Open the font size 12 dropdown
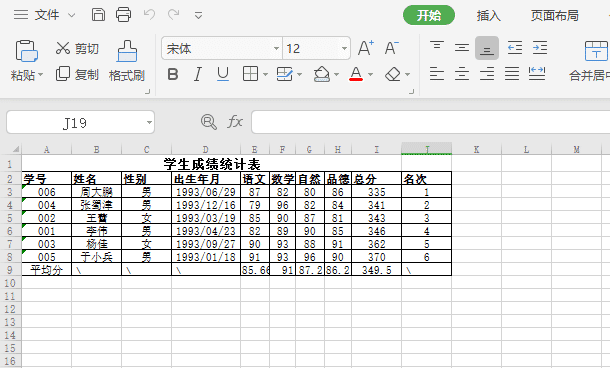Screen dimensions: 610x368 (x=344, y=49)
